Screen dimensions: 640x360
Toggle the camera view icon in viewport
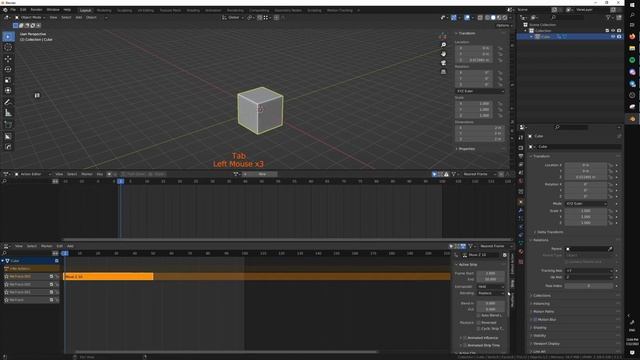click(443, 63)
